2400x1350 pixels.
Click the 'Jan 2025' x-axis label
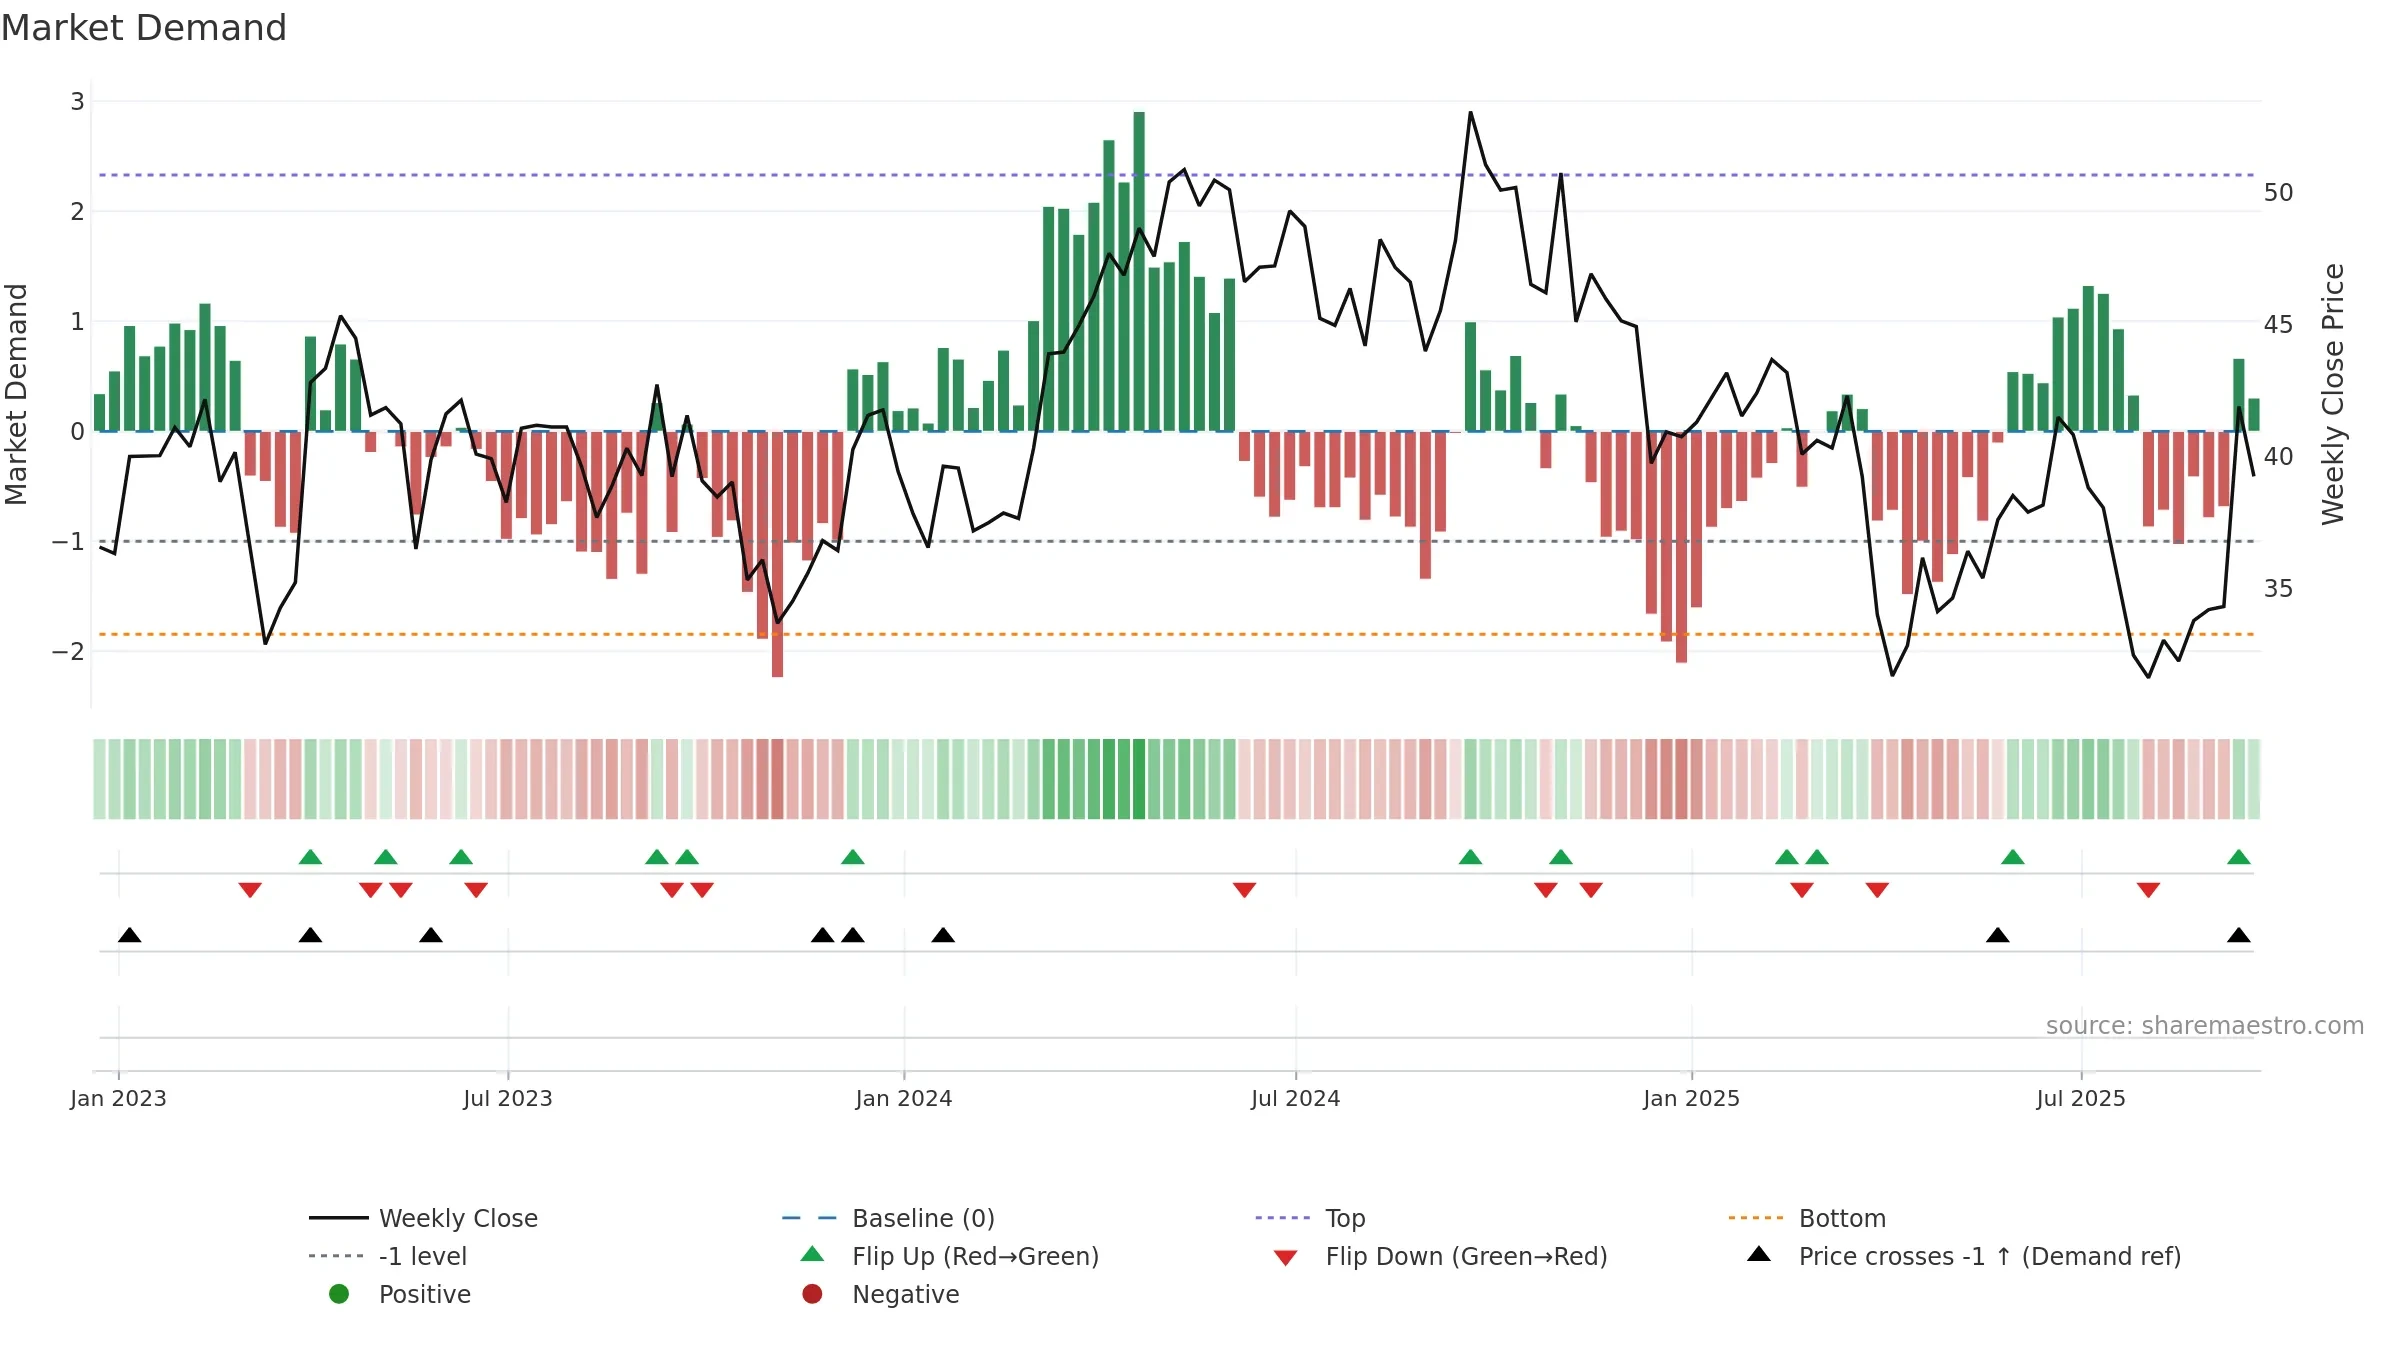point(1692,1098)
